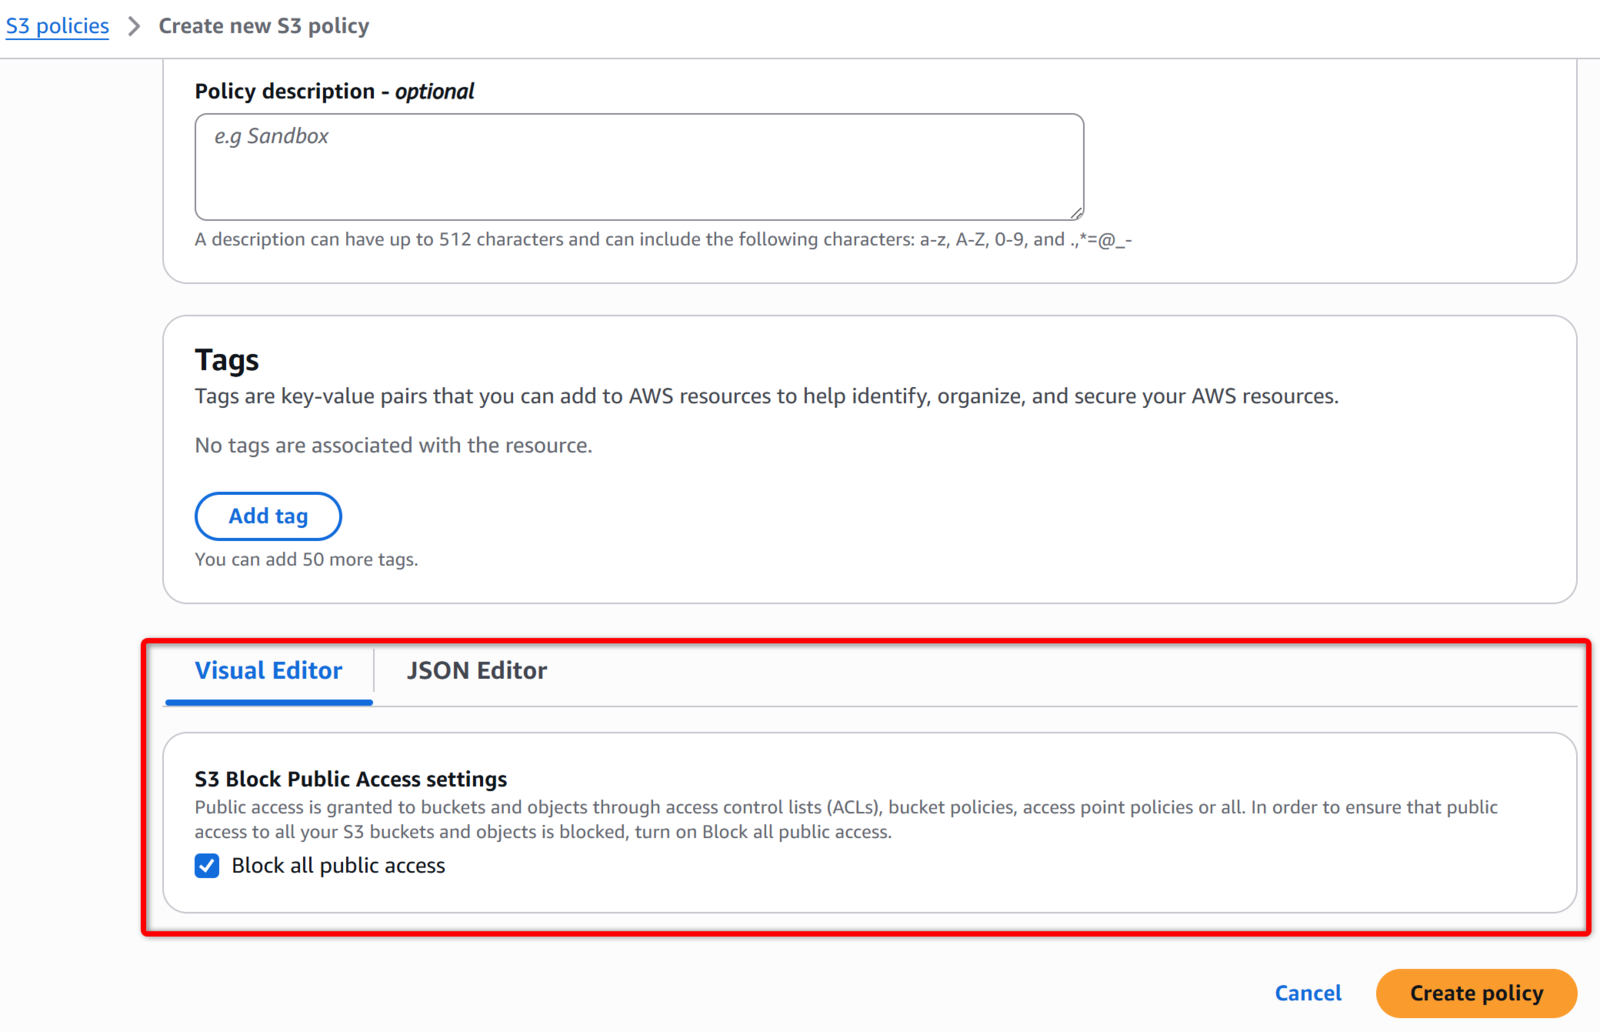The image size is (1600, 1032).
Task: Click the description character limit hint
Action: (663, 240)
